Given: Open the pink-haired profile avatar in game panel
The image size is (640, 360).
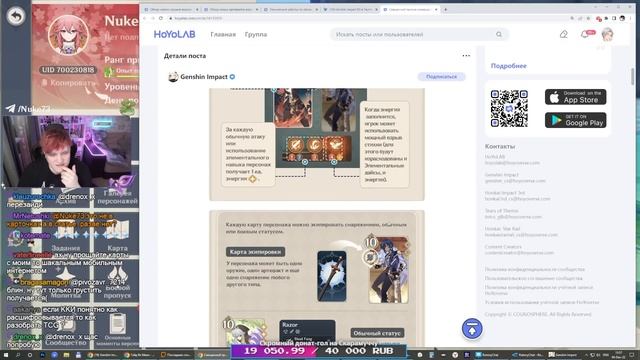Looking at the screenshot, I should click(69, 35).
